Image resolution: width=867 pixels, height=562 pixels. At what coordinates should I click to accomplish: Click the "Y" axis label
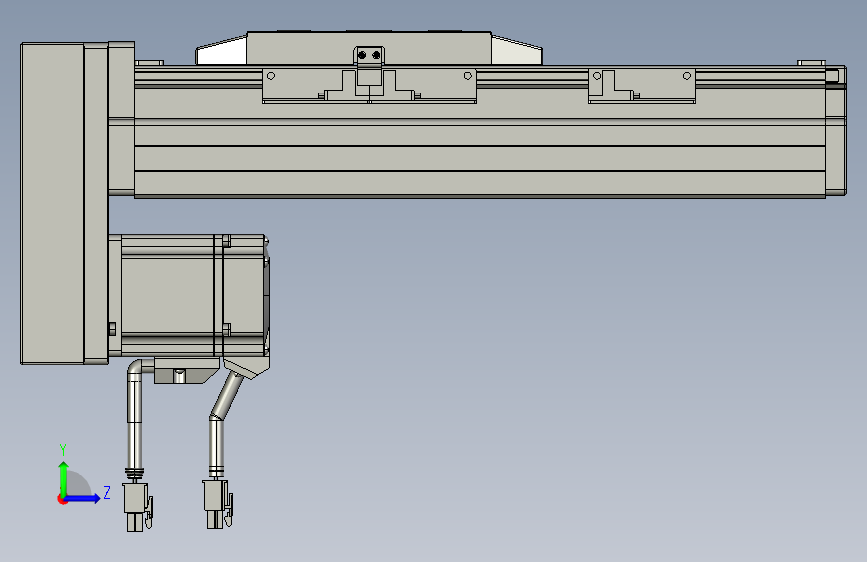coord(63,450)
